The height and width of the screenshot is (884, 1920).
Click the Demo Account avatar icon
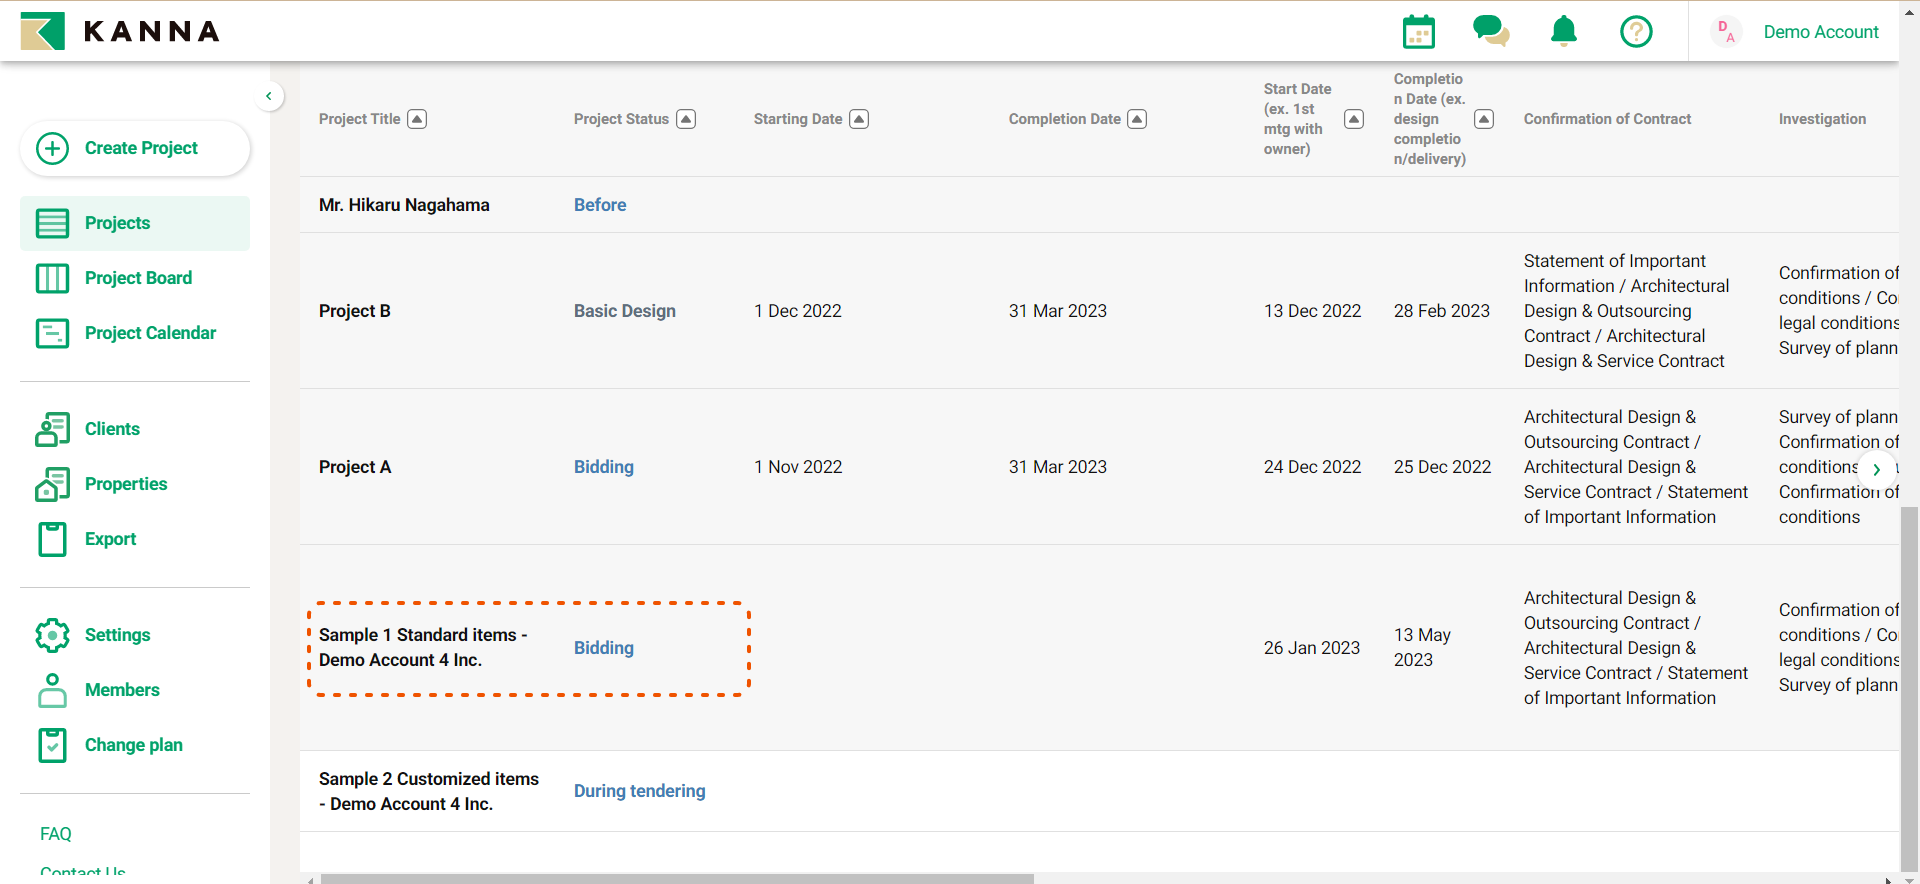tap(1725, 32)
